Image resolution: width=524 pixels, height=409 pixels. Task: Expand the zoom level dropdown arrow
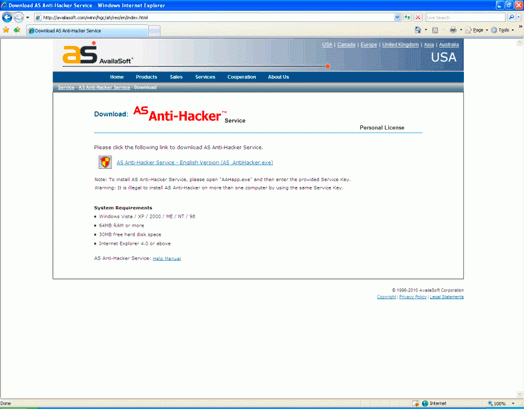[x=513, y=403]
